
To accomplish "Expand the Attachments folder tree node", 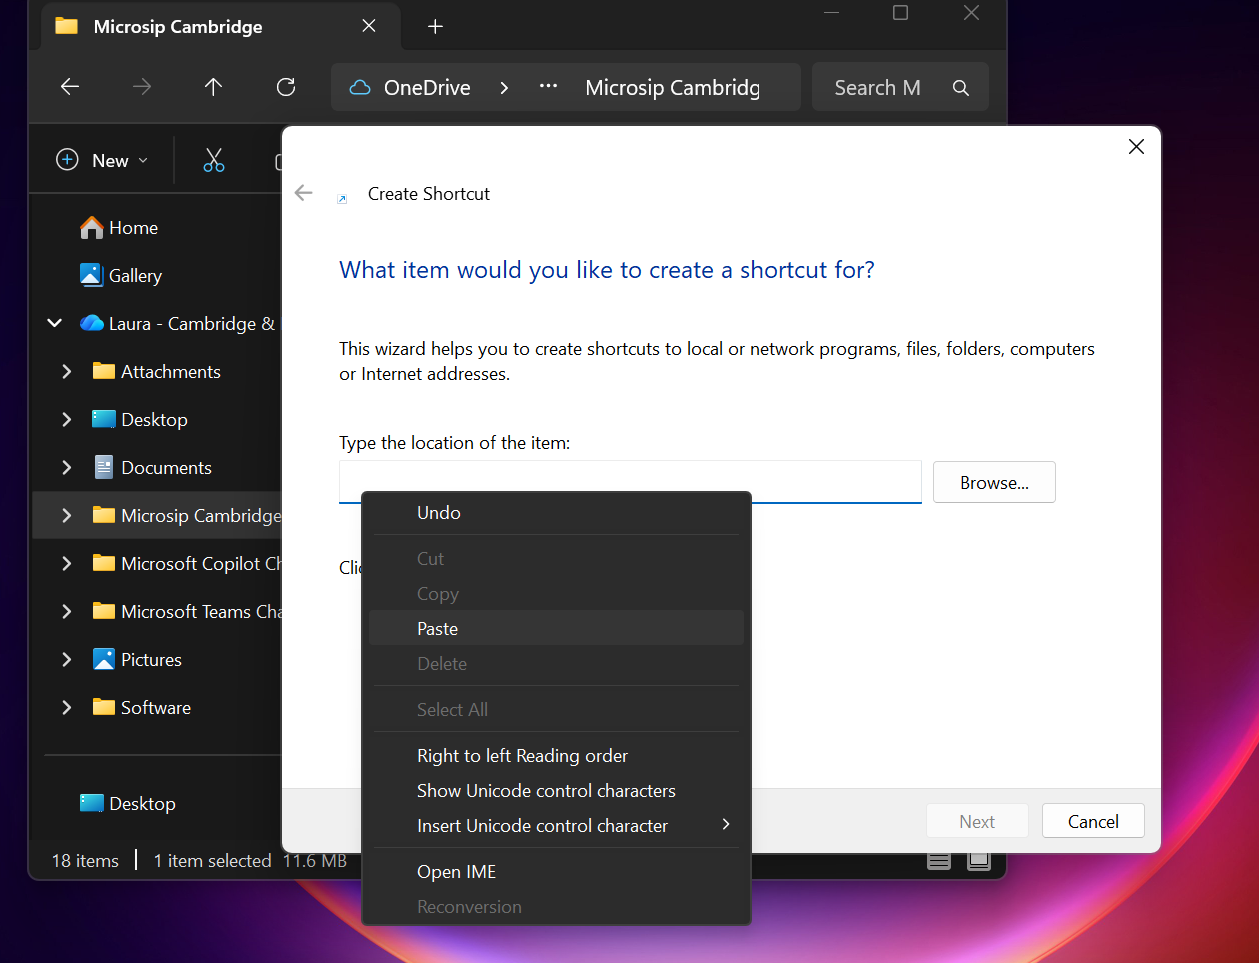I will 67,372.
